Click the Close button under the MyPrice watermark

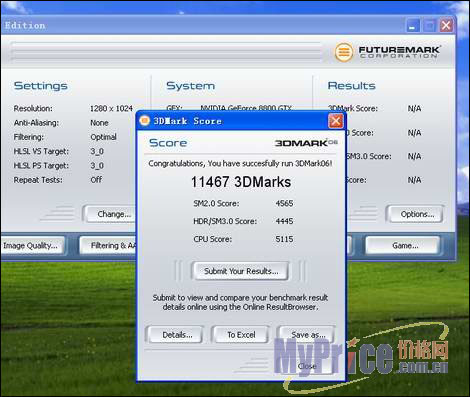tap(307, 366)
